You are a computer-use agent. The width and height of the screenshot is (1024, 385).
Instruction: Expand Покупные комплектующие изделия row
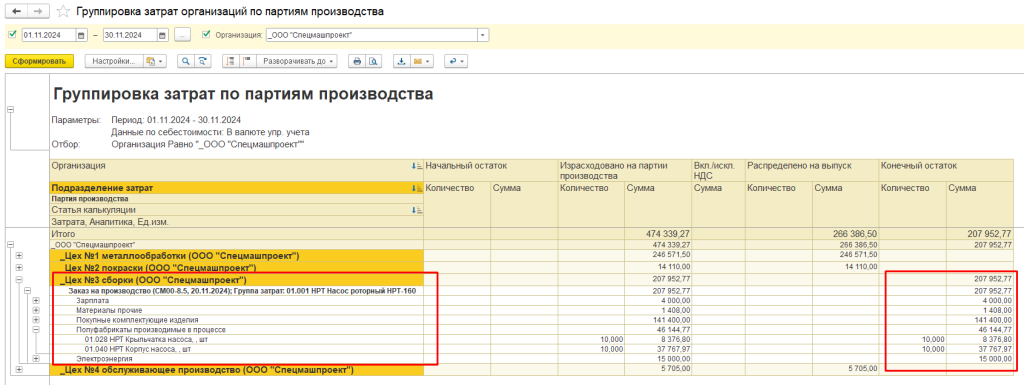(x=36, y=320)
